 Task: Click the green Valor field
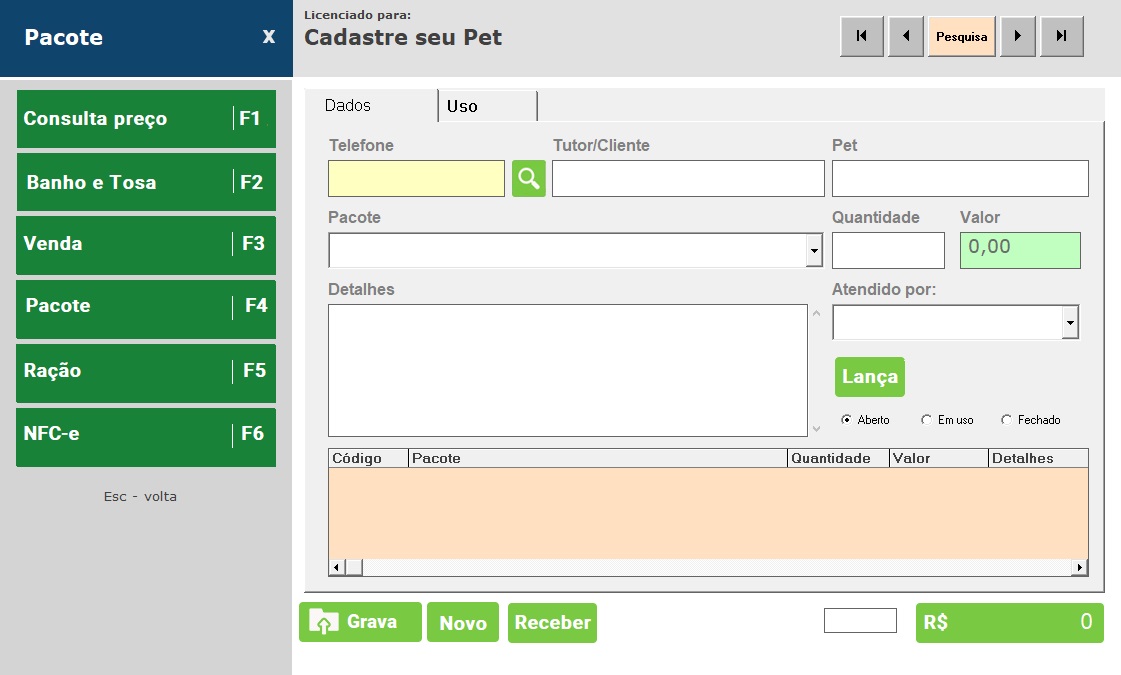pyautogui.click(x=1020, y=250)
